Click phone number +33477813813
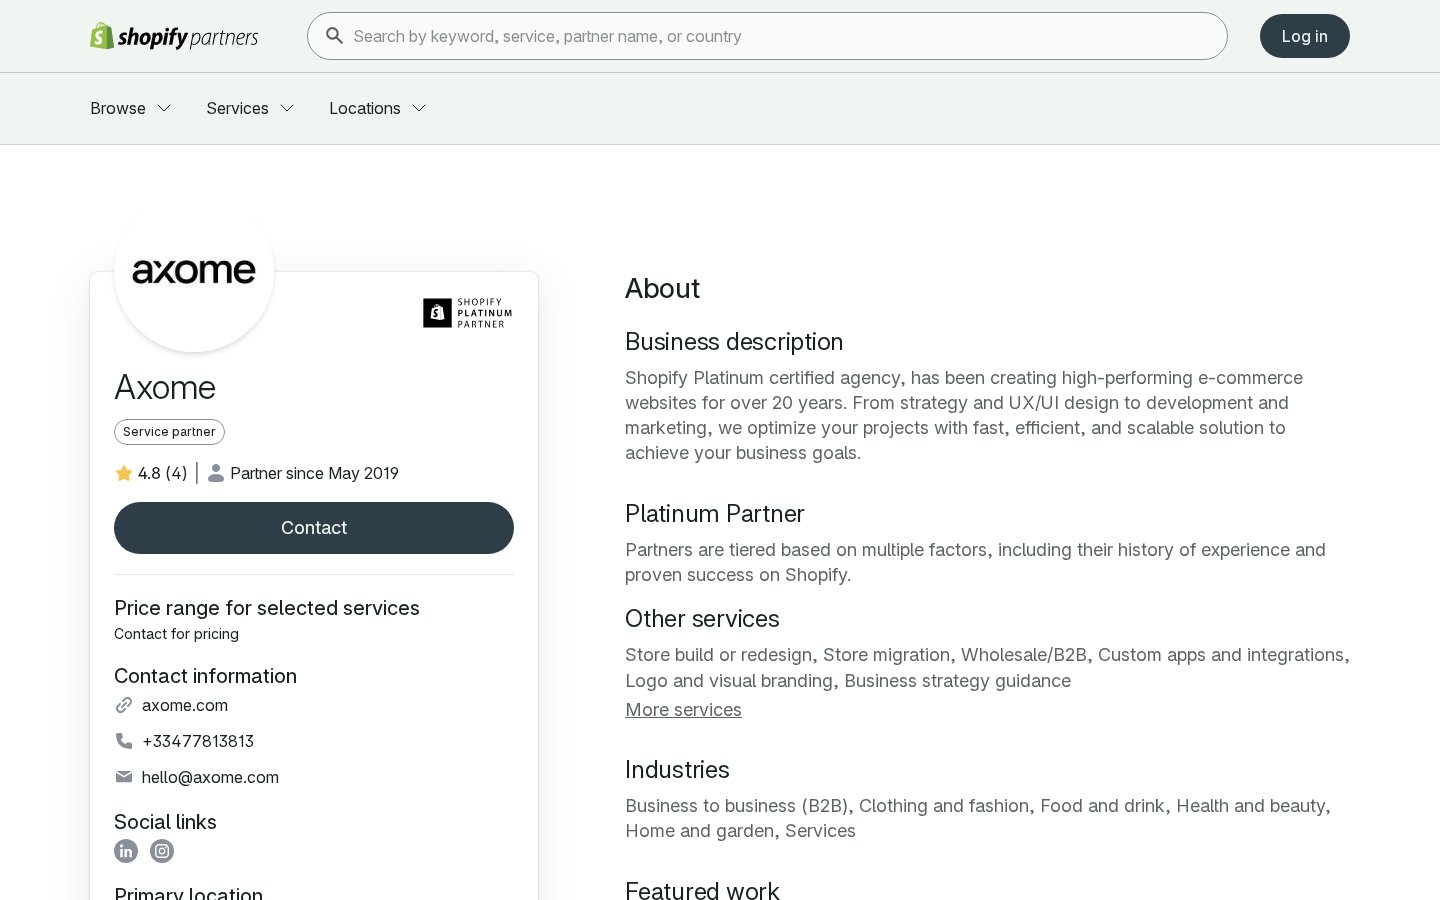Viewport: 1440px width, 900px height. (x=198, y=741)
